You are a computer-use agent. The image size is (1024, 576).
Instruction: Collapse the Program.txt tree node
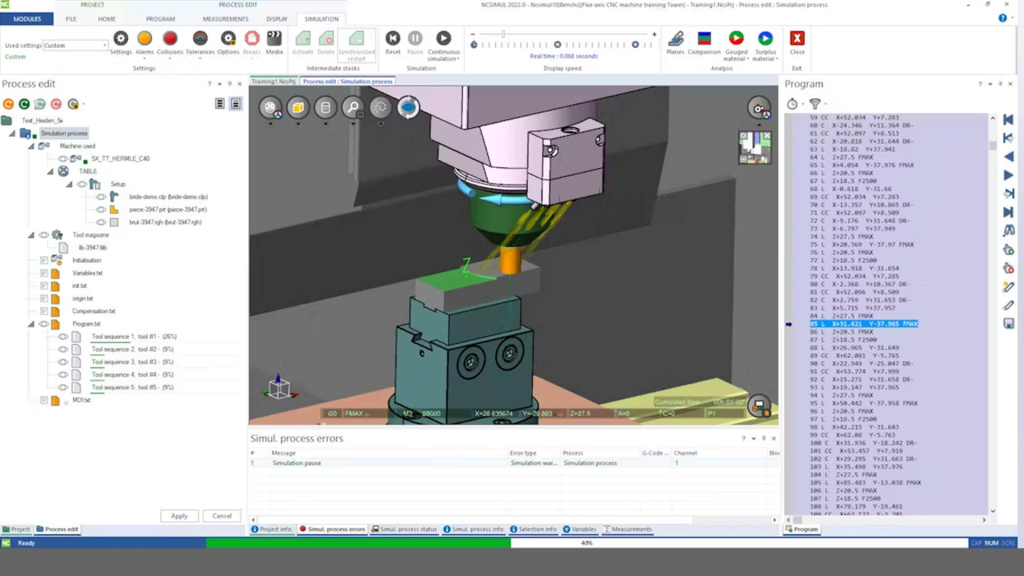pyautogui.click(x=32, y=324)
